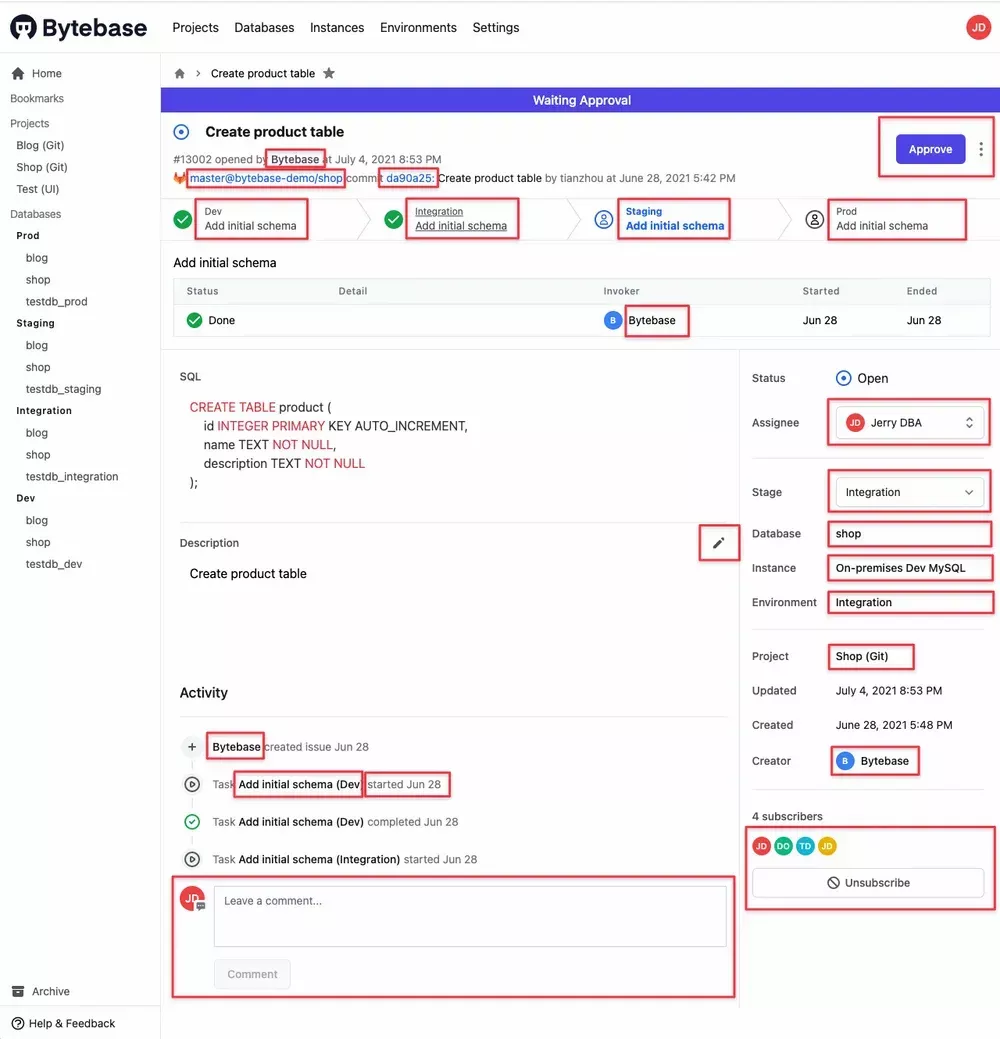Viewport: 1000px width, 1039px height.
Task: Focus the Leave a comment text box
Action: (x=470, y=916)
